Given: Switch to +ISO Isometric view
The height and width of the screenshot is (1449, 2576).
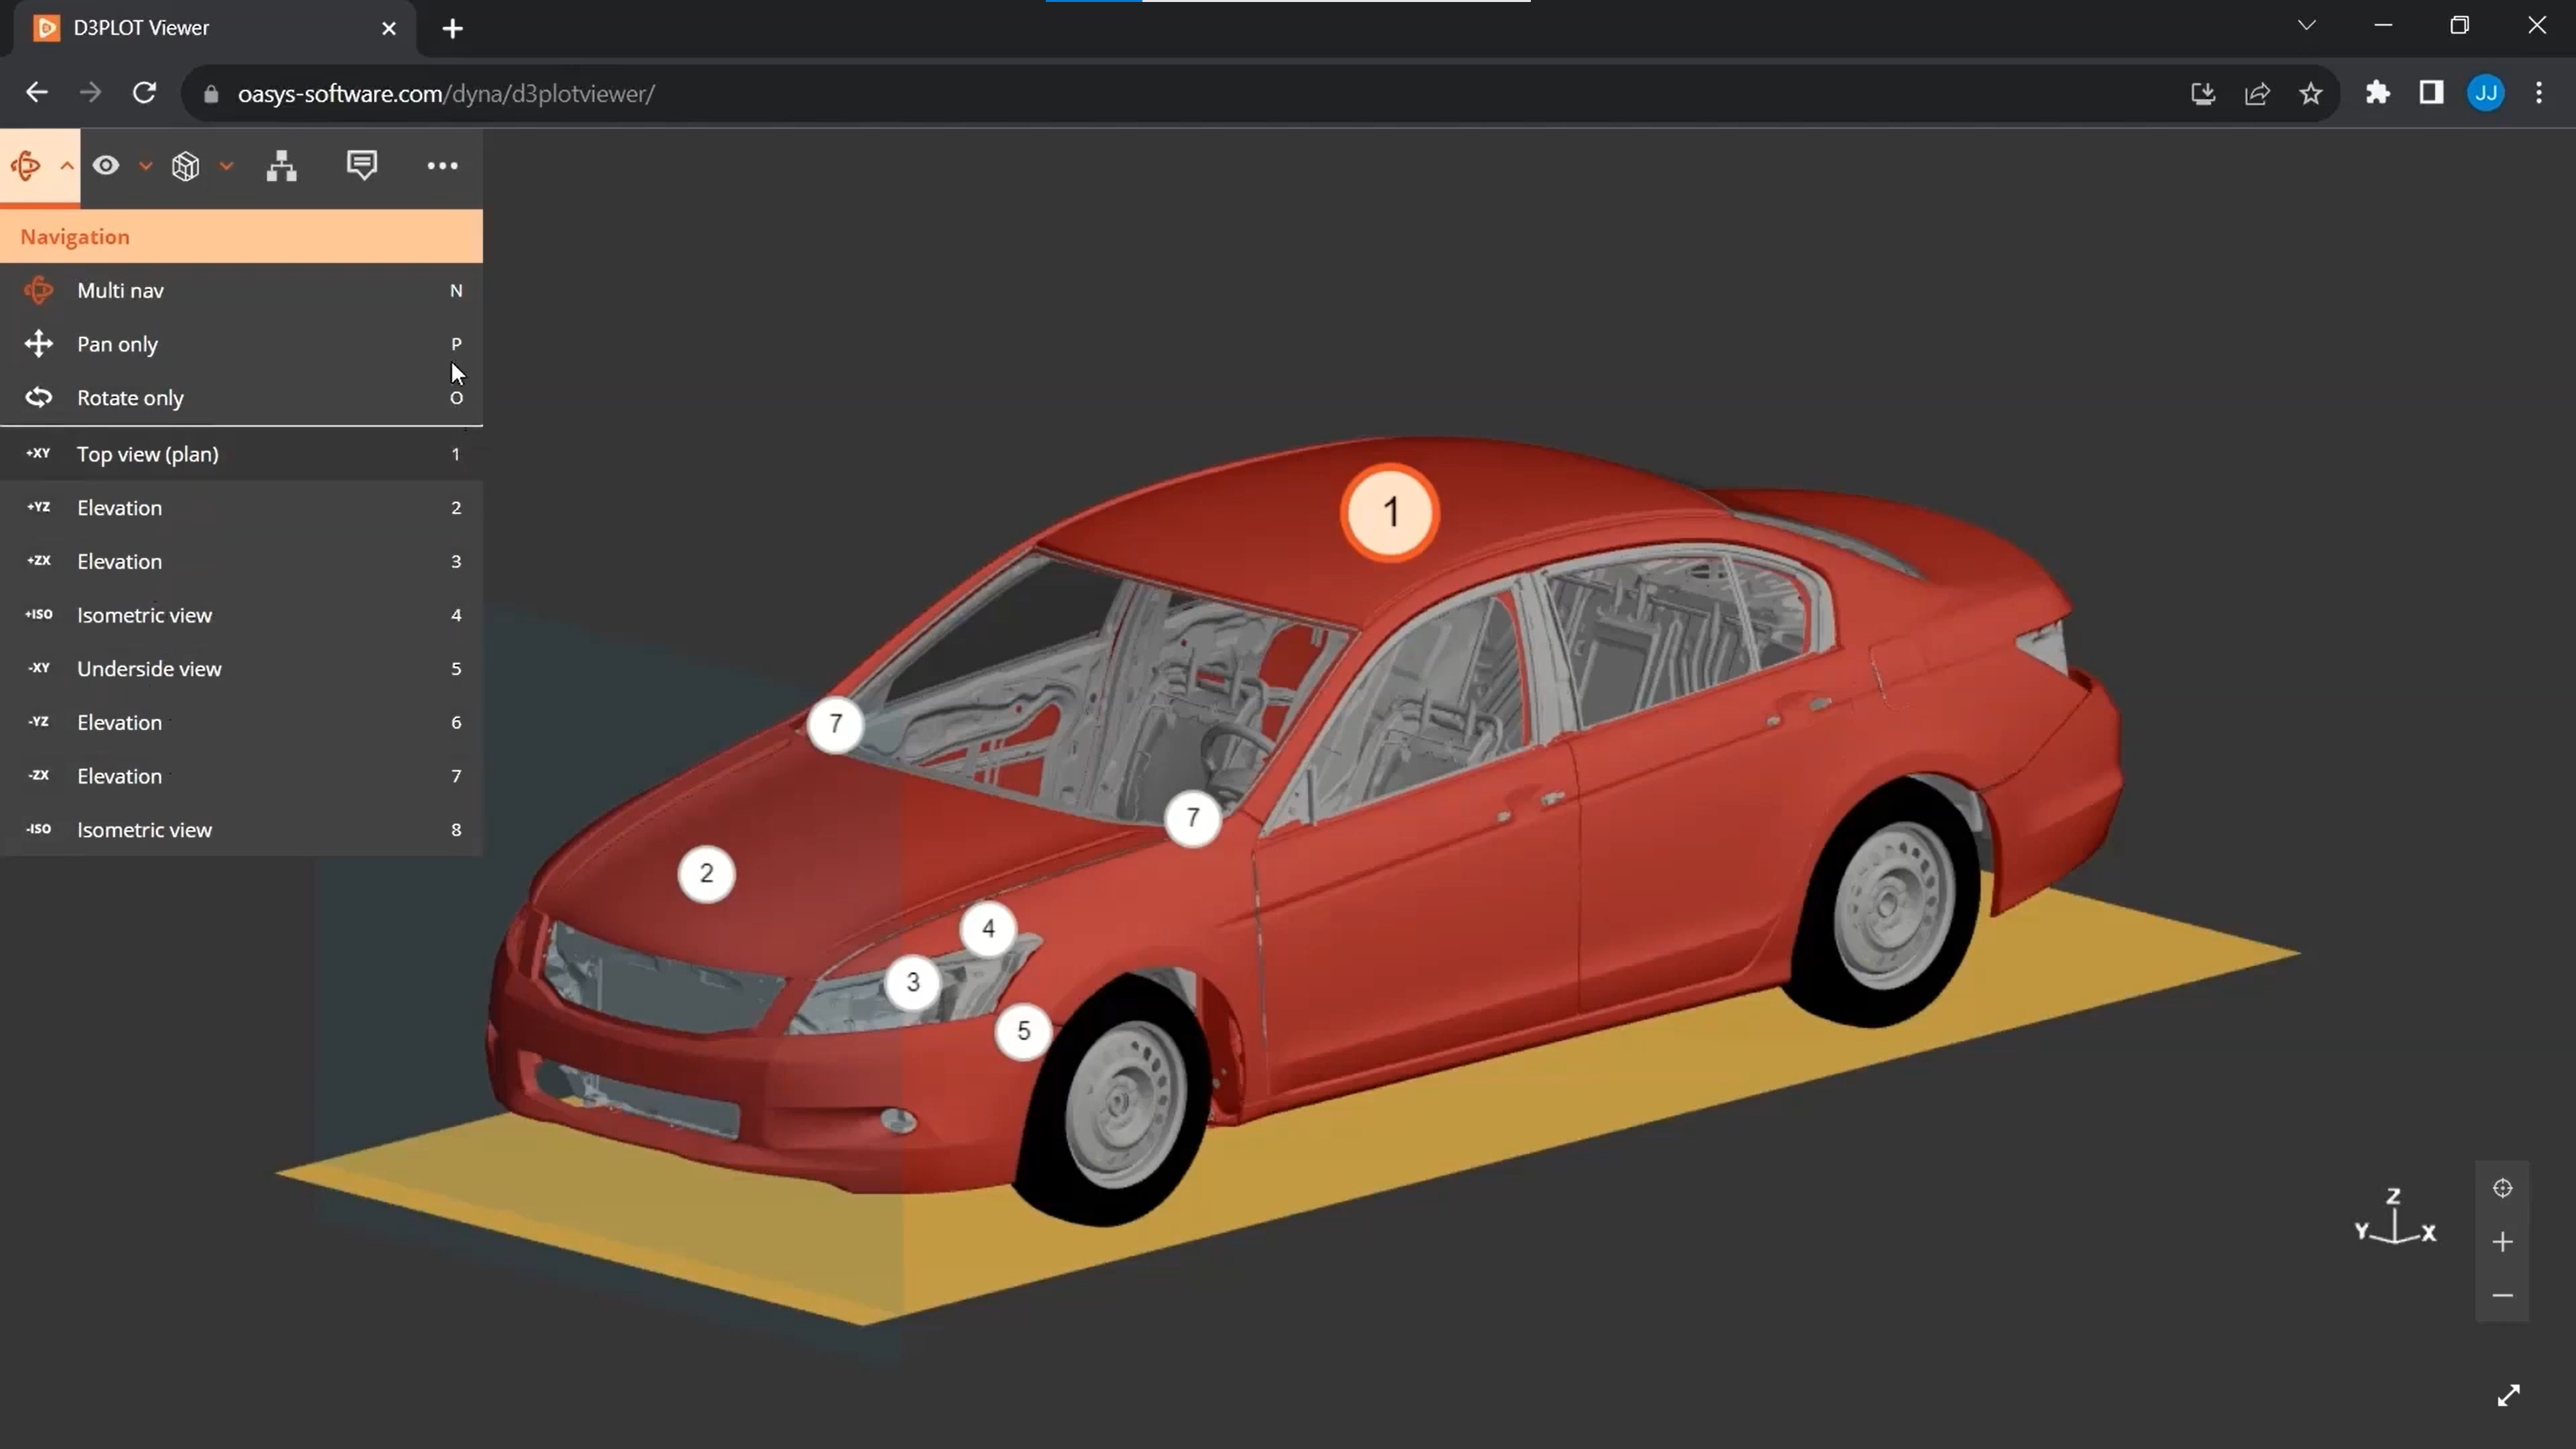Looking at the screenshot, I should pos(241,615).
